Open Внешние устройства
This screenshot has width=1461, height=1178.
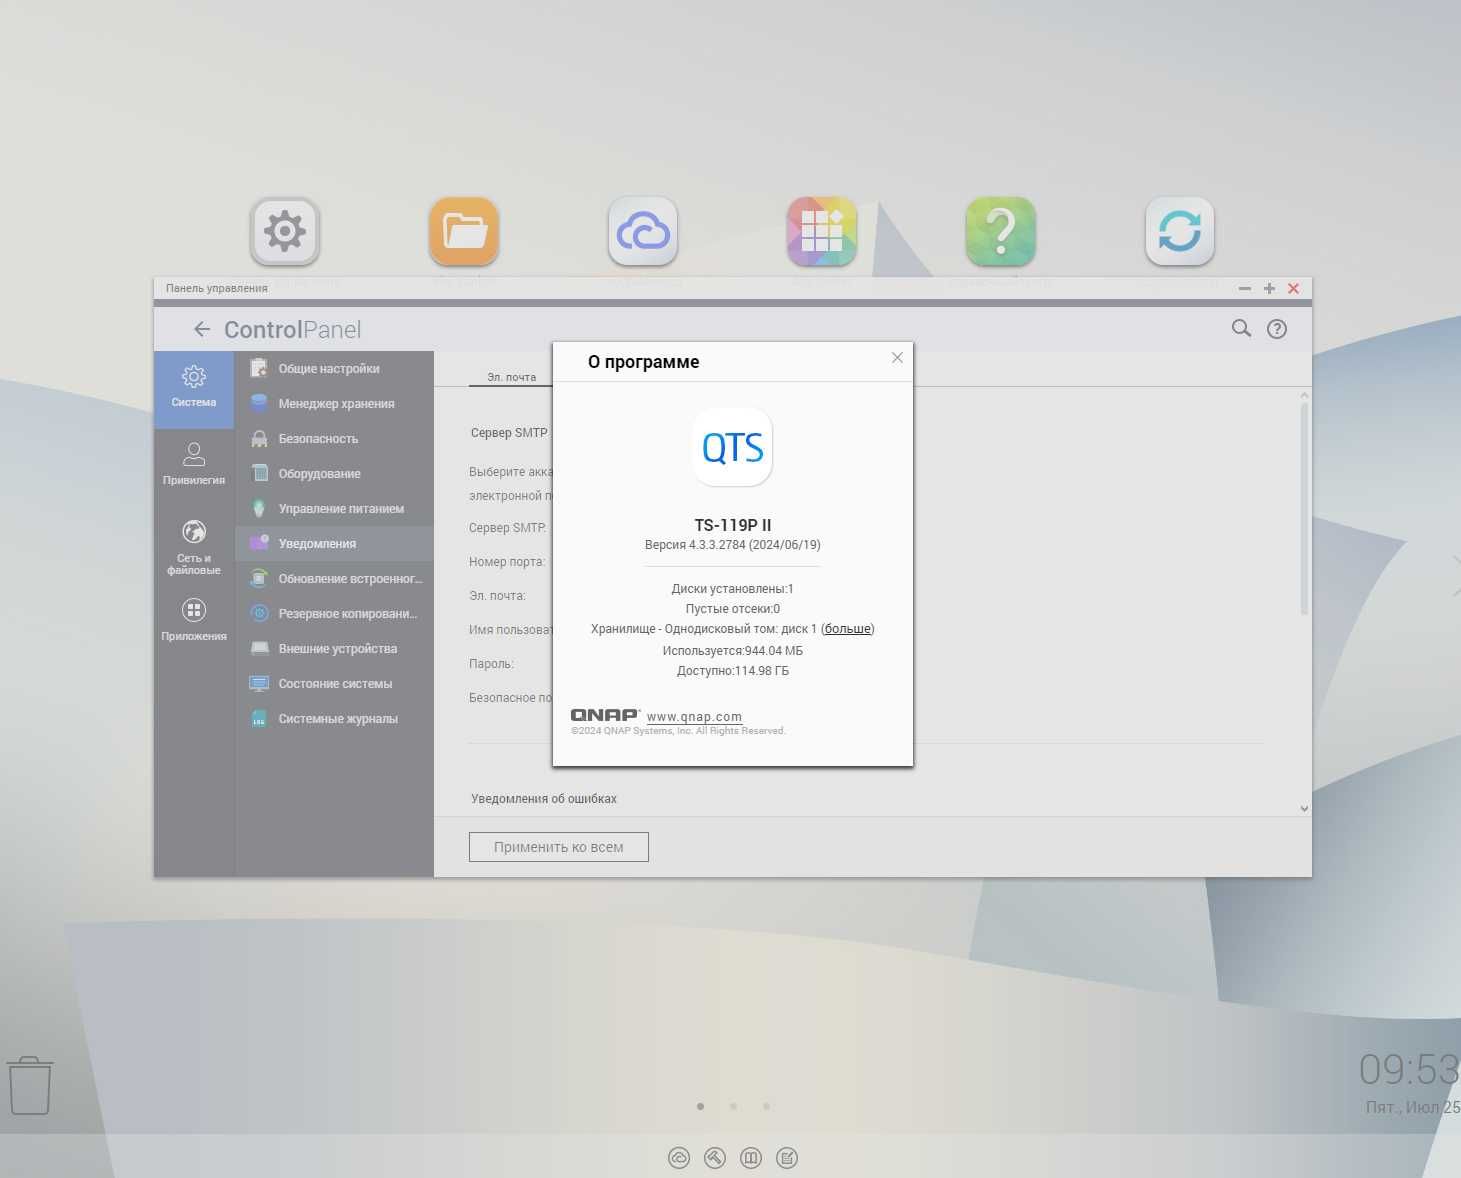point(334,649)
